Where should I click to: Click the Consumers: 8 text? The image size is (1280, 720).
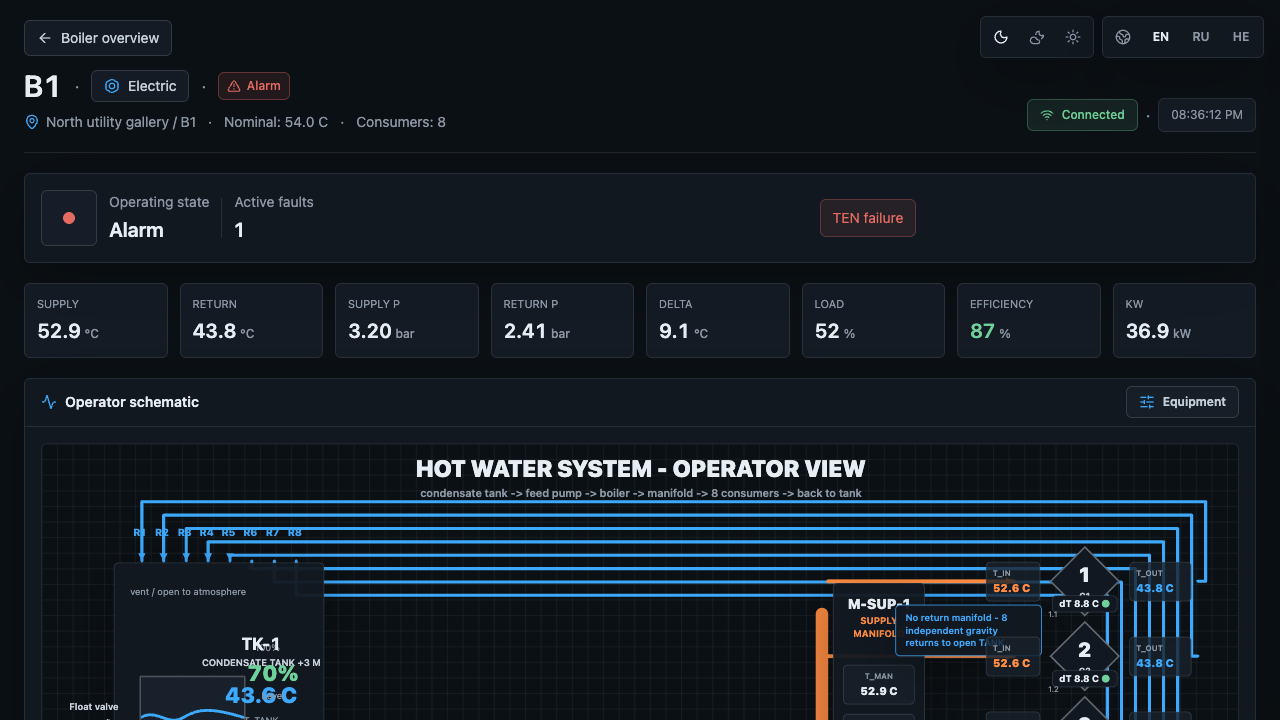(x=401, y=122)
